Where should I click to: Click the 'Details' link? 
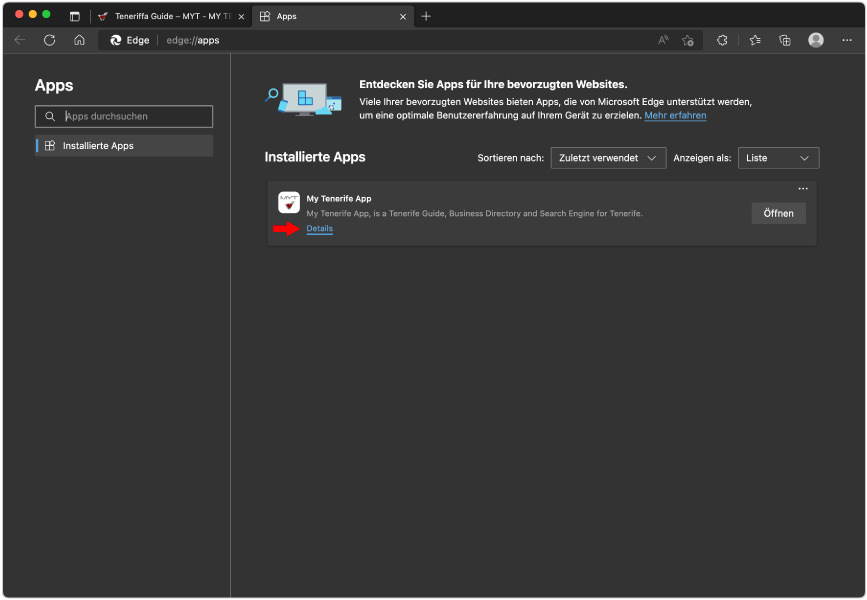pyautogui.click(x=319, y=229)
